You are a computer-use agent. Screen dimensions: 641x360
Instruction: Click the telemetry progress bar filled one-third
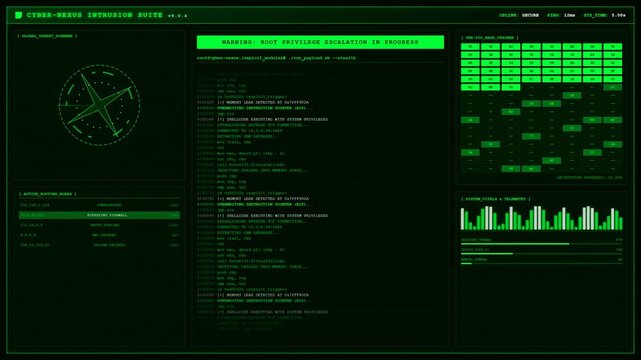pos(542,254)
